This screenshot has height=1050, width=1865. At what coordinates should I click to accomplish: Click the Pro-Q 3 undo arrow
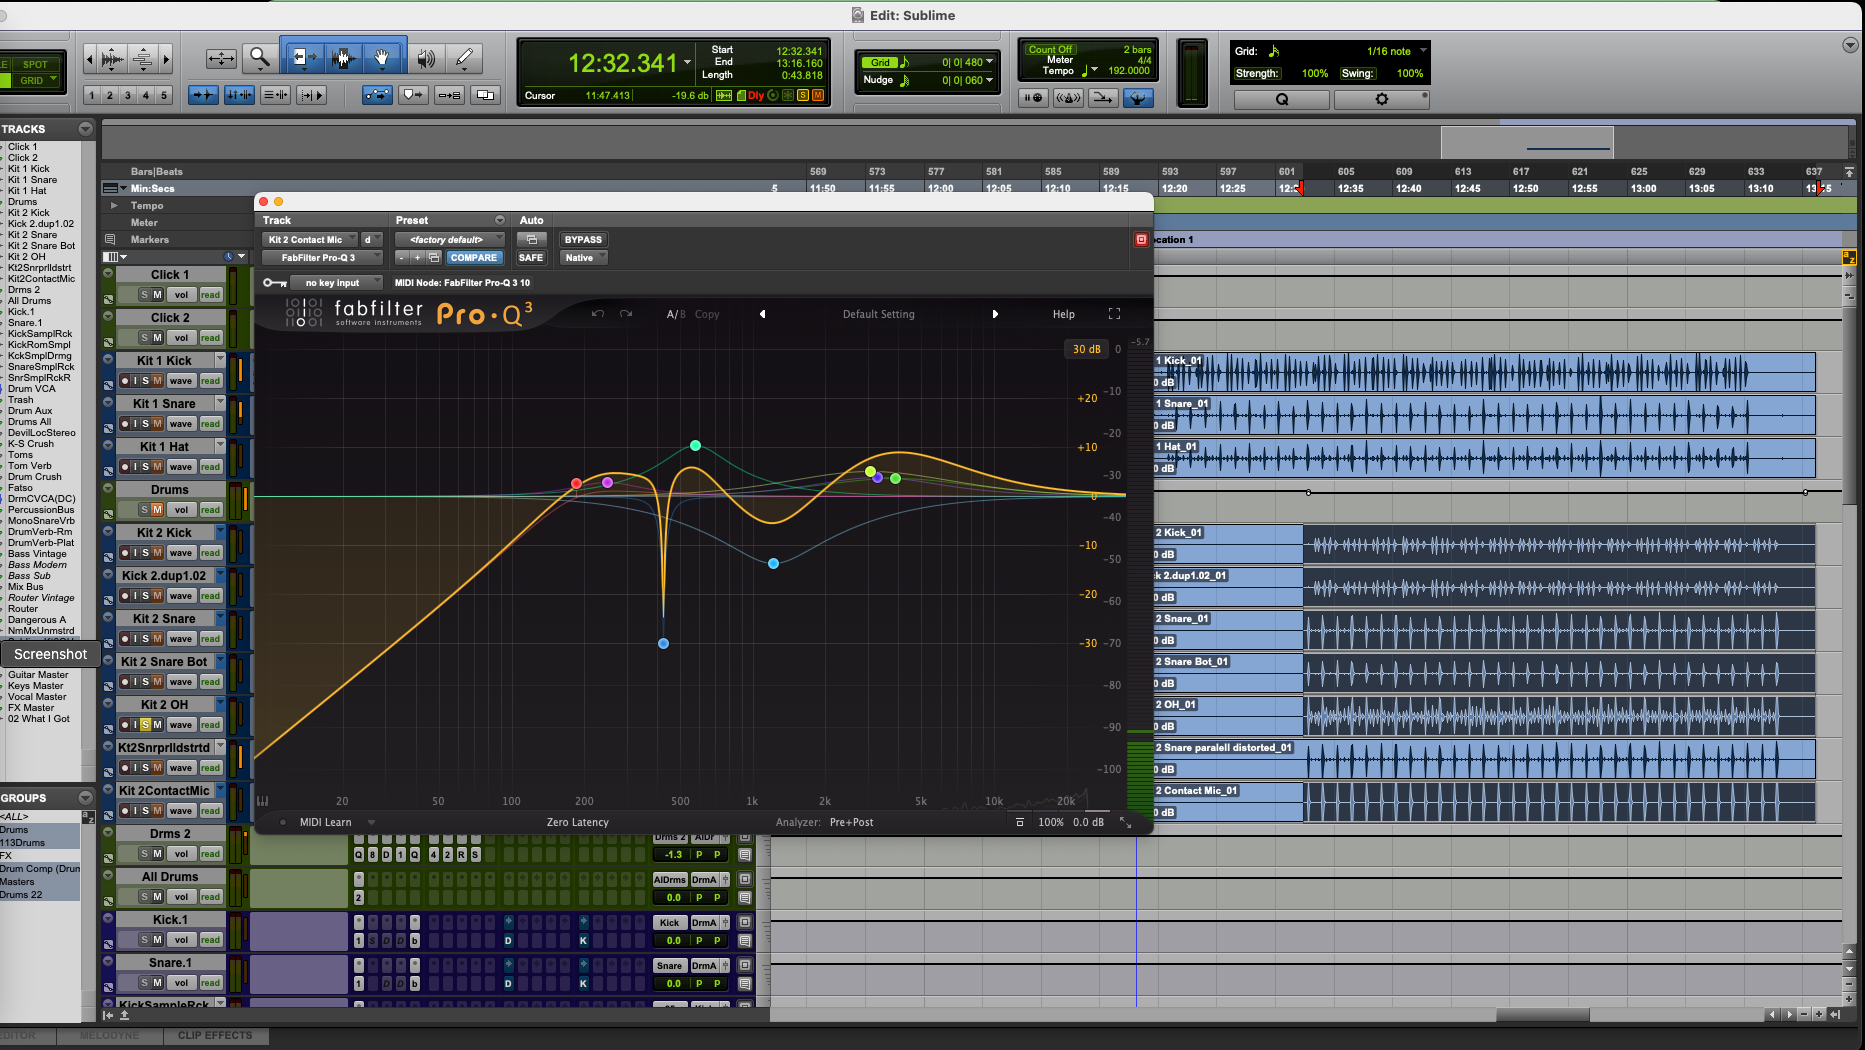tap(598, 314)
